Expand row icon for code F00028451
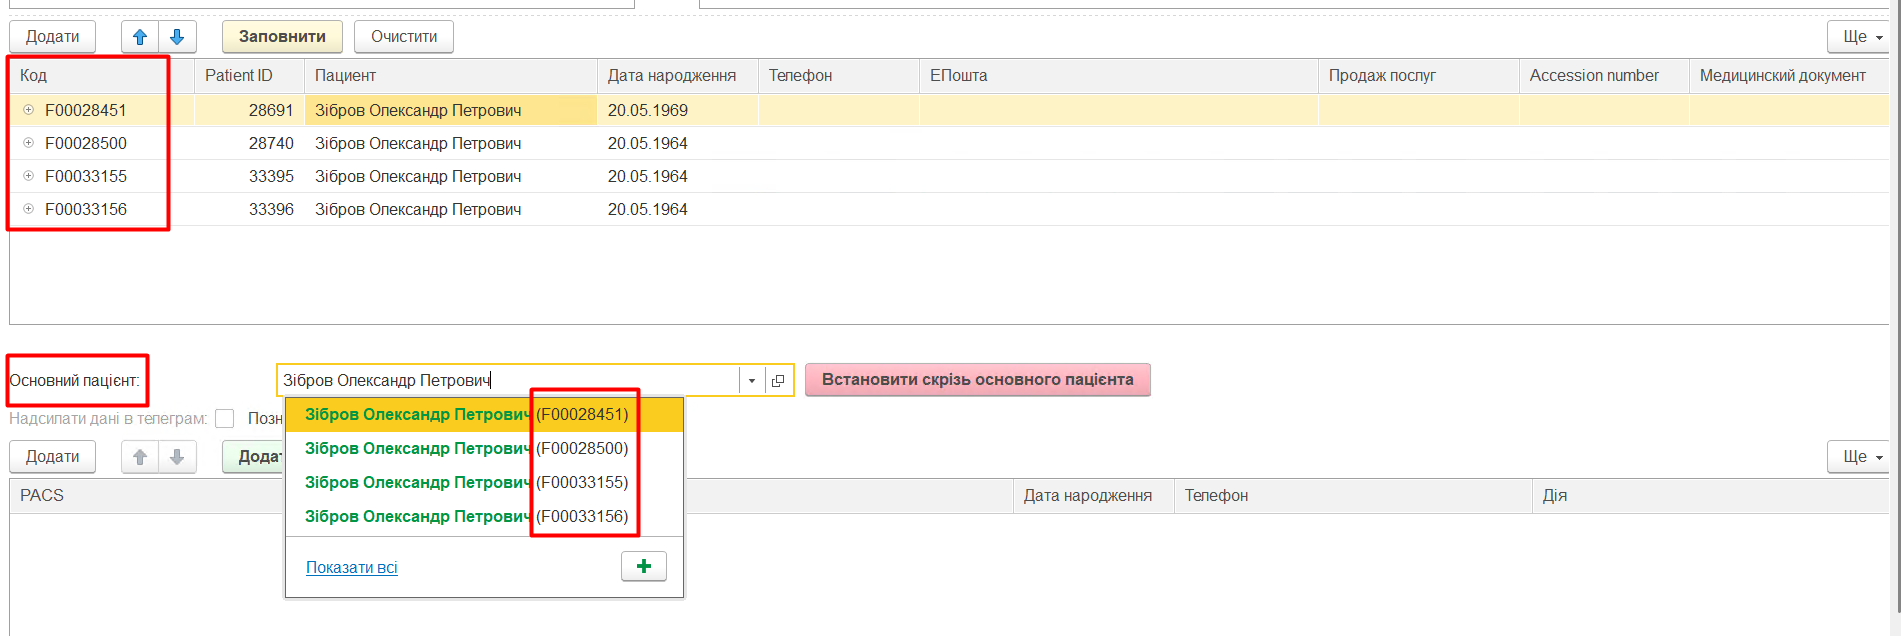Image resolution: width=1901 pixels, height=636 pixels. click(29, 110)
